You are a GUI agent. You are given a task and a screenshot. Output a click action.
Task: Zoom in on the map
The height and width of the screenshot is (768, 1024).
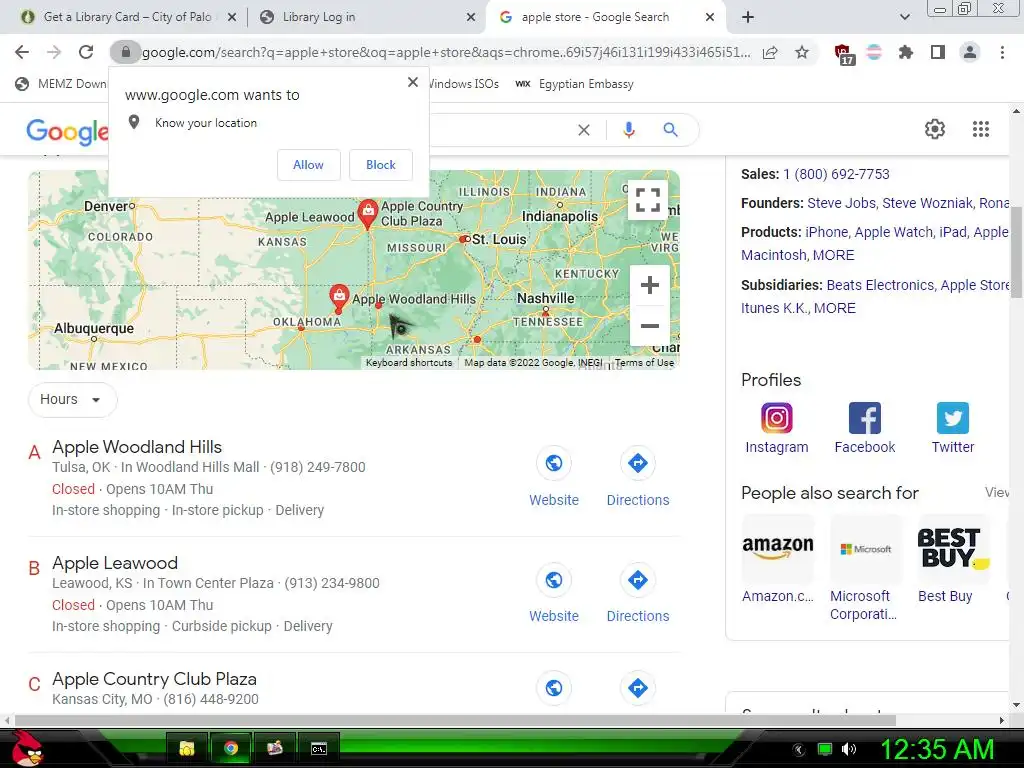(649, 285)
